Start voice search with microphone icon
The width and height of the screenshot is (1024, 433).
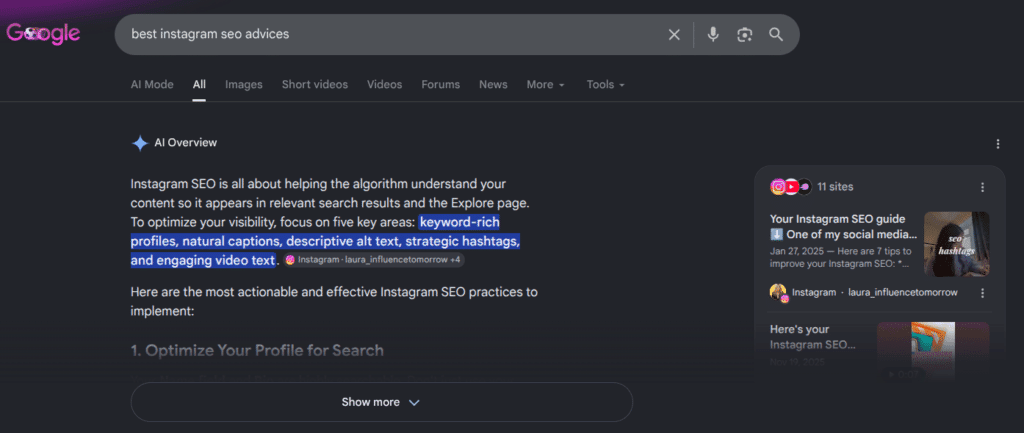click(x=713, y=35)
